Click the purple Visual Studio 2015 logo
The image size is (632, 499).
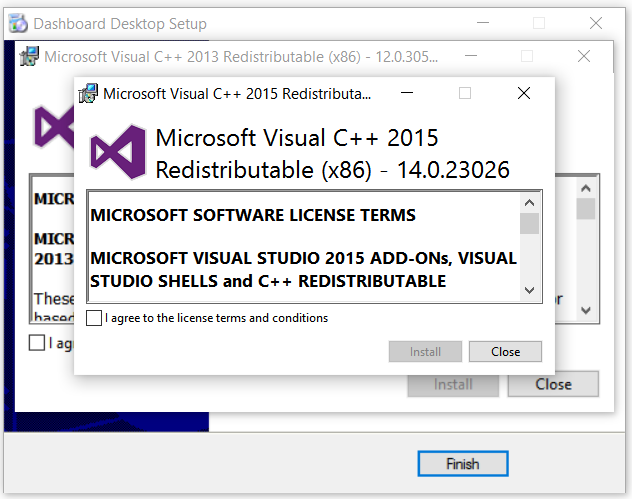pyautogui.click(x=118, y=152)
